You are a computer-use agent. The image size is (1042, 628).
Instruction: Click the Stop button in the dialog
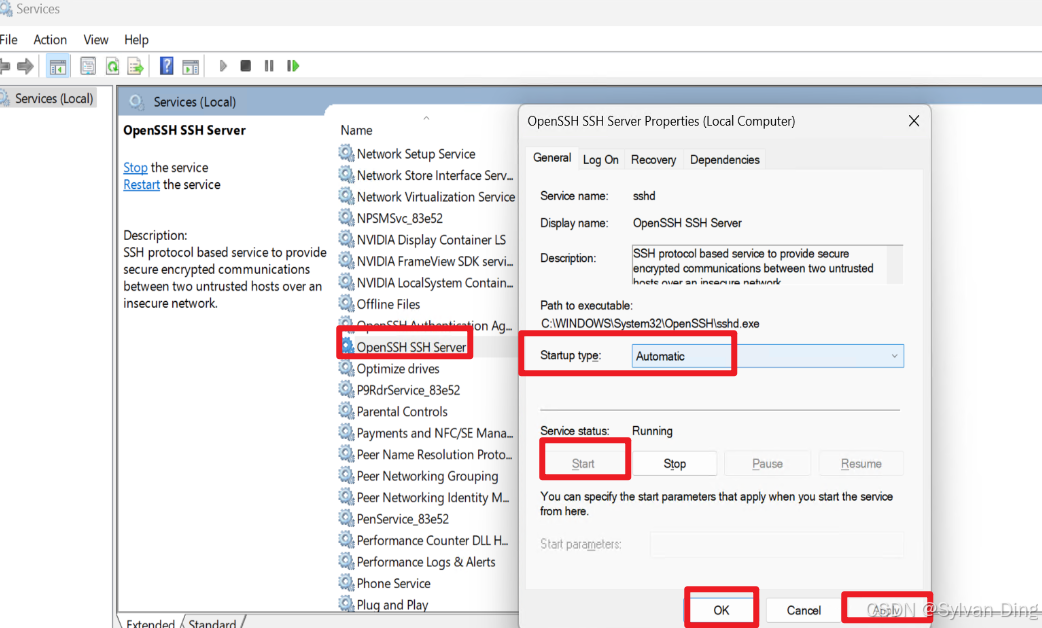pos(675,463)
